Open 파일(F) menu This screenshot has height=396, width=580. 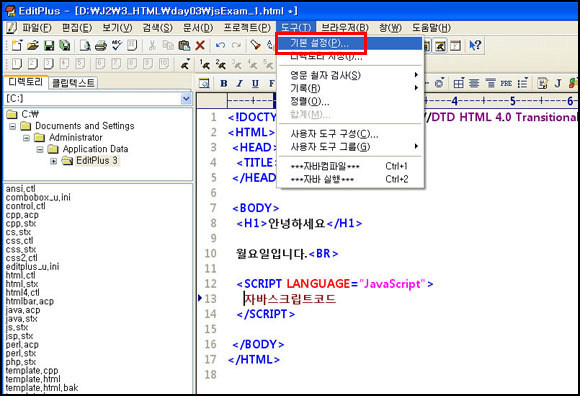point(36,28)
